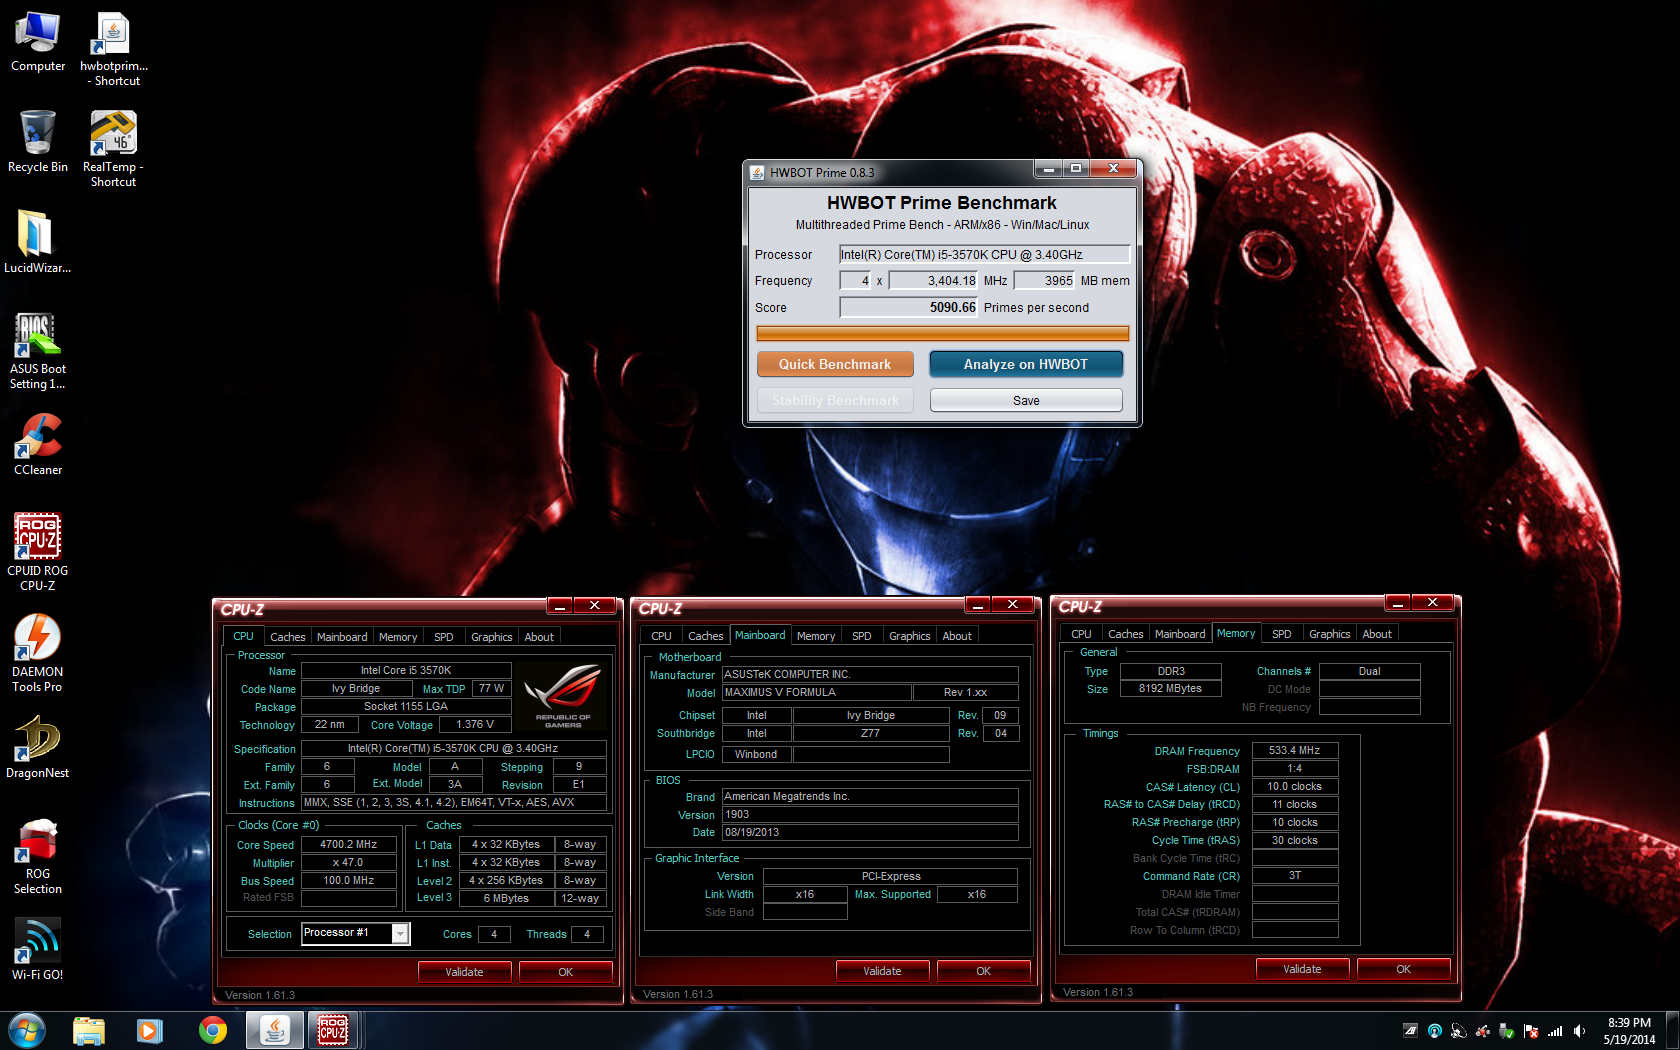
Task: Click Core Speed value 4700.2 MHz
Action: pos(349,844)
